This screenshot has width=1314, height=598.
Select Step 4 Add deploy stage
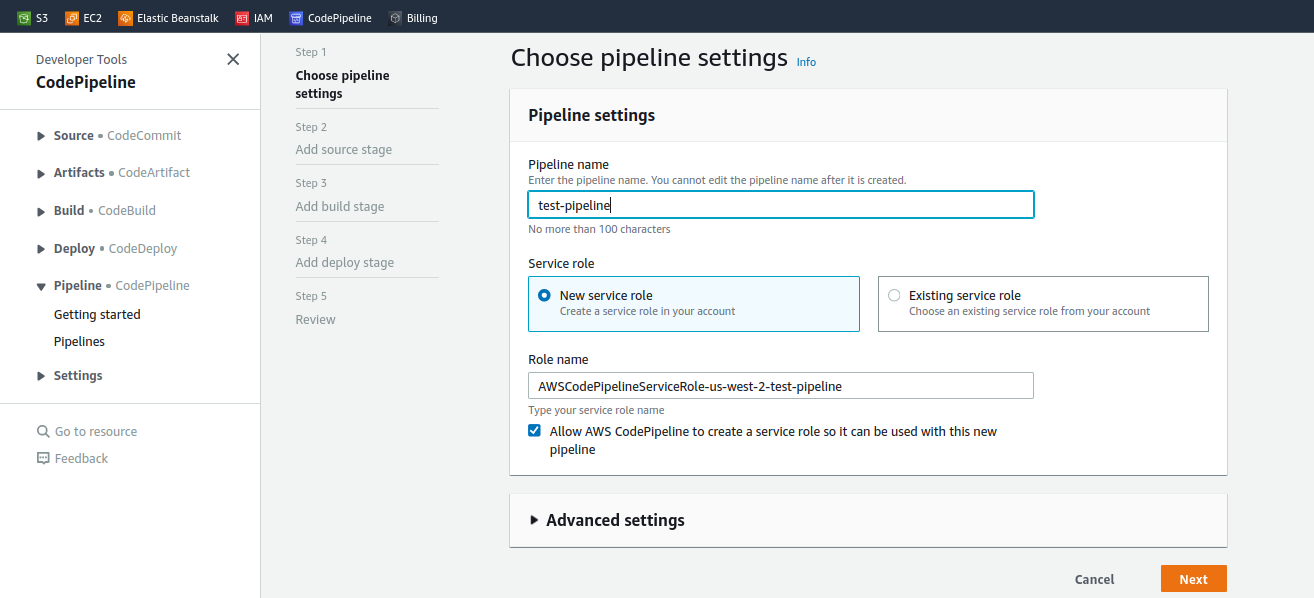[345, 262]
